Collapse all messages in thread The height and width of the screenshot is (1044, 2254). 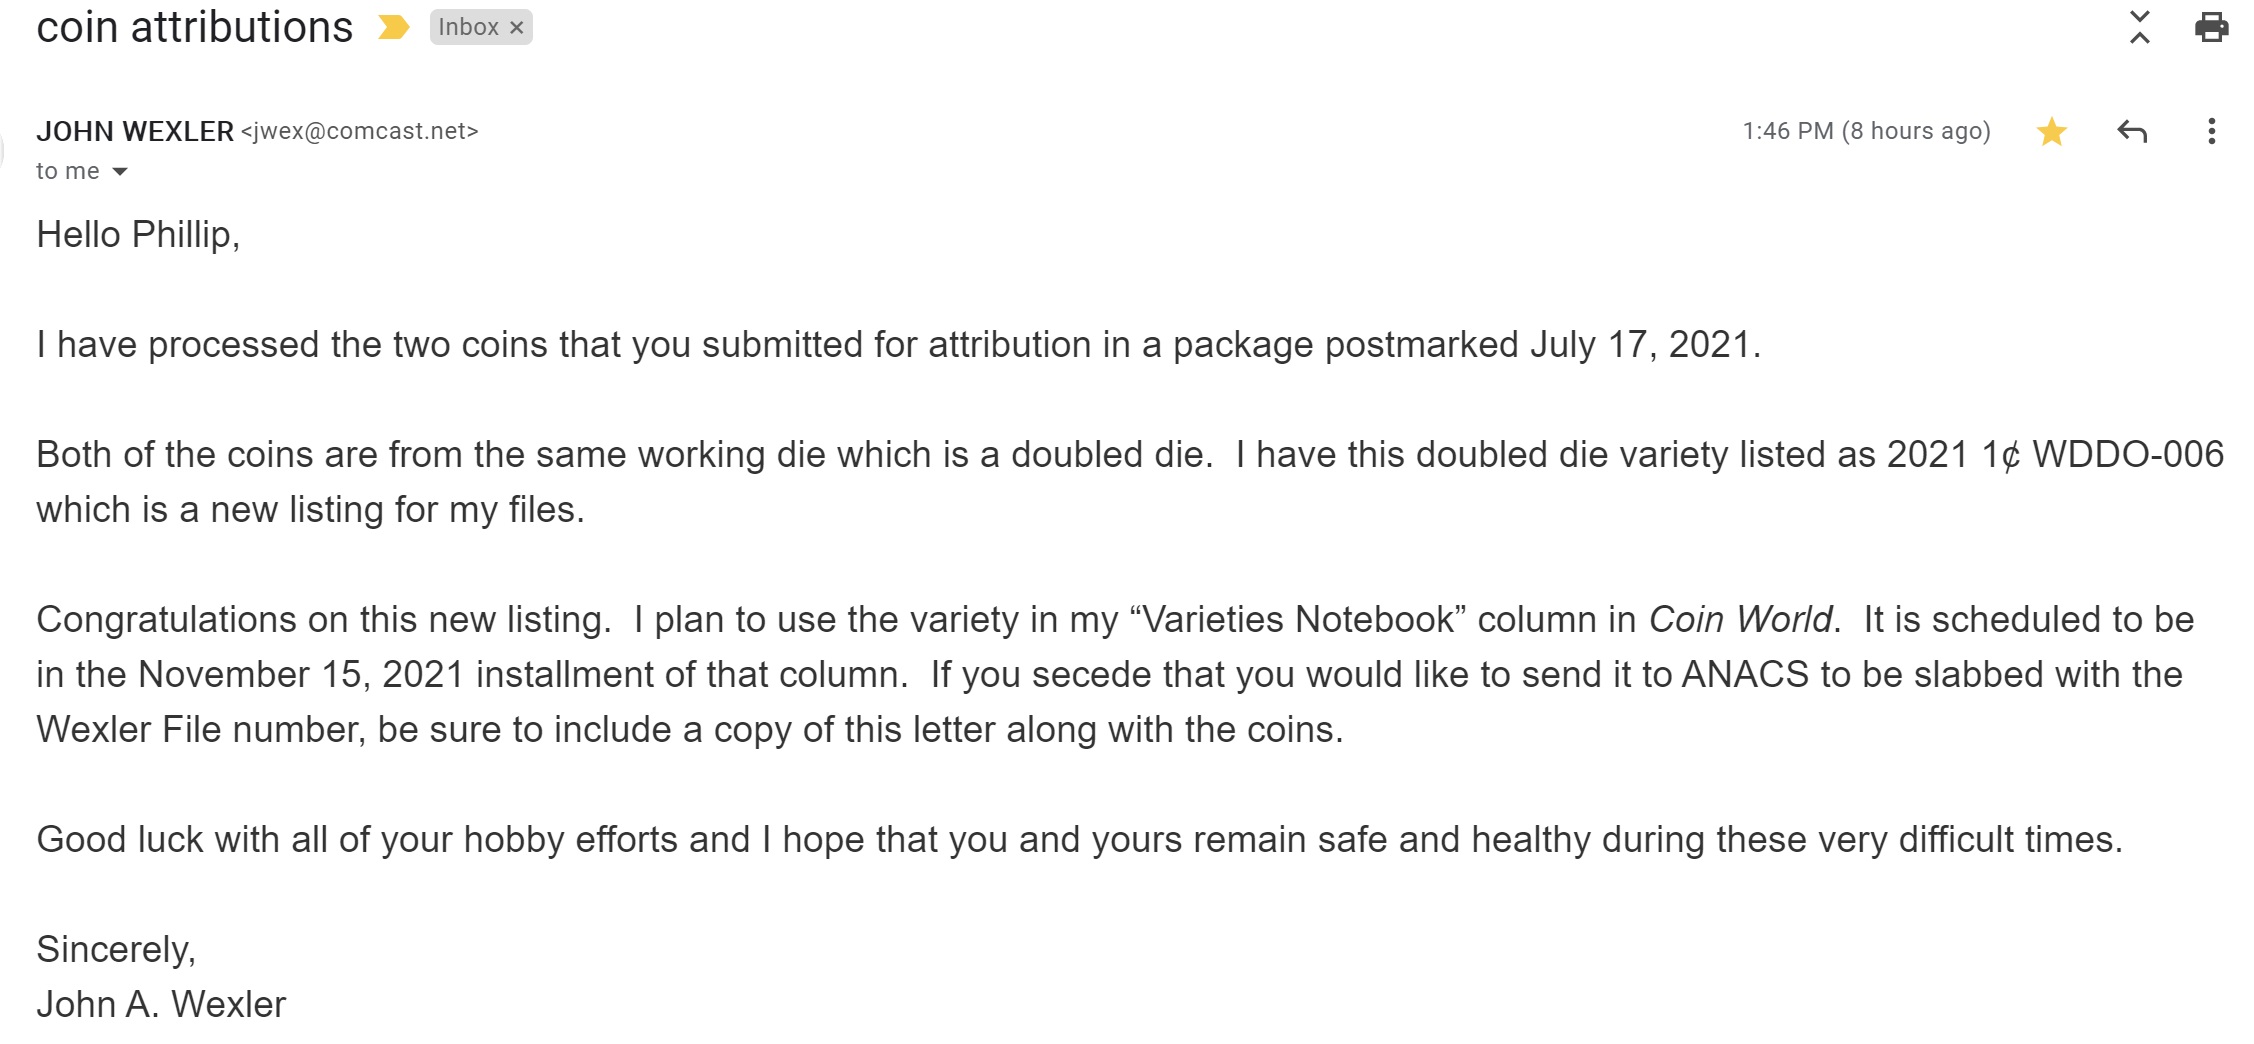pyautogui.click(x=2139, y=27)
